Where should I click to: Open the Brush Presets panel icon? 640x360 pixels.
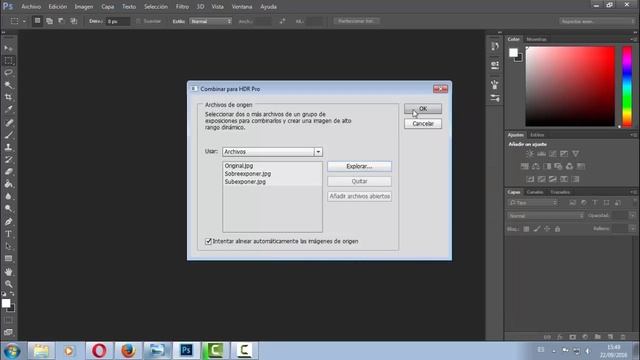(495, 98)
